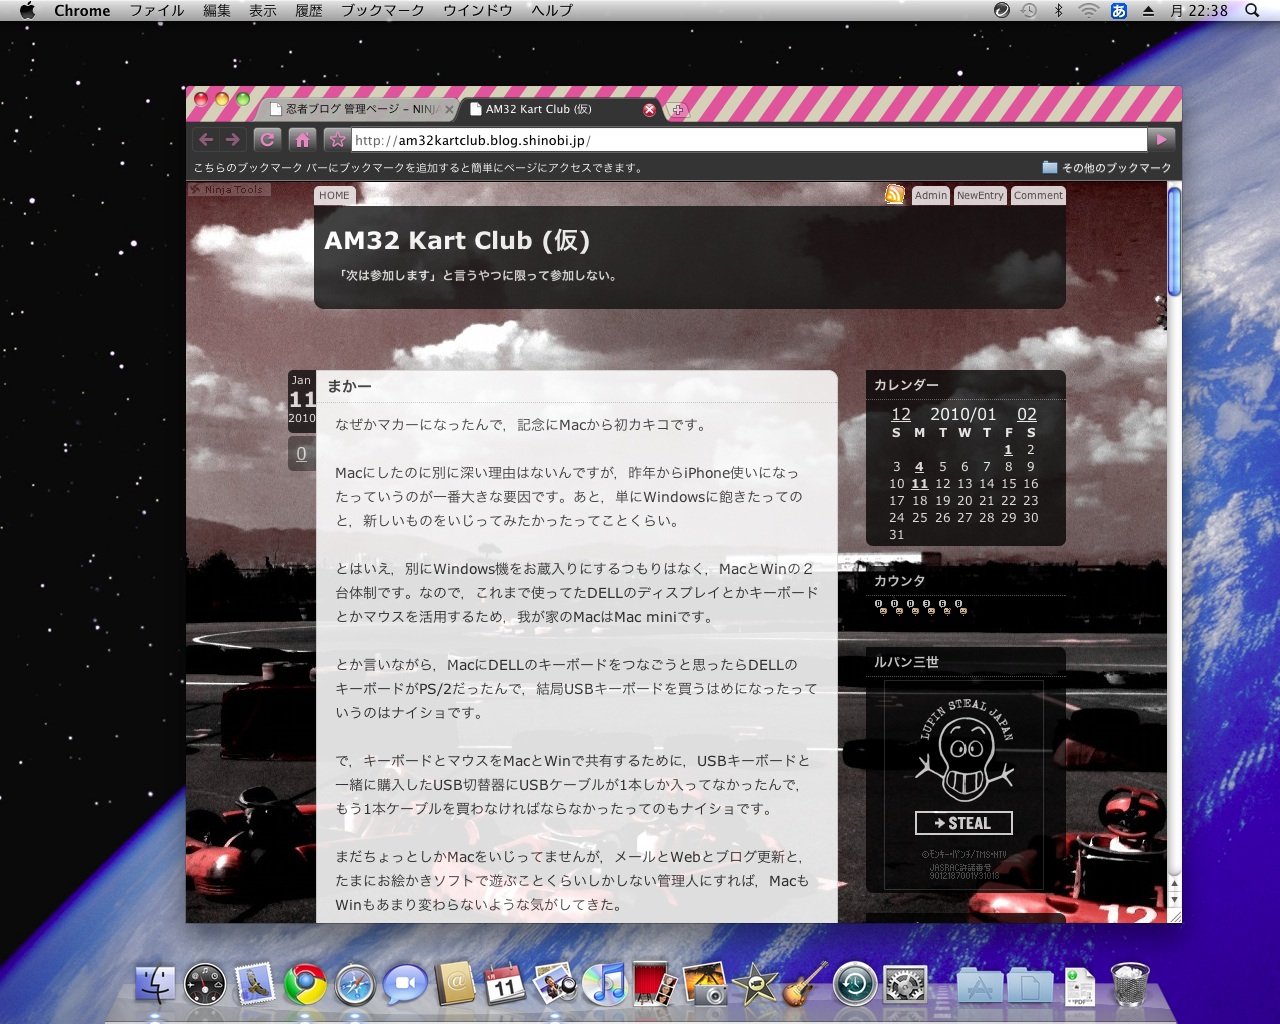1280x1024 pixels.
Task: Click the menu bar clock 月 22:38
Action: pos(1199,11)
